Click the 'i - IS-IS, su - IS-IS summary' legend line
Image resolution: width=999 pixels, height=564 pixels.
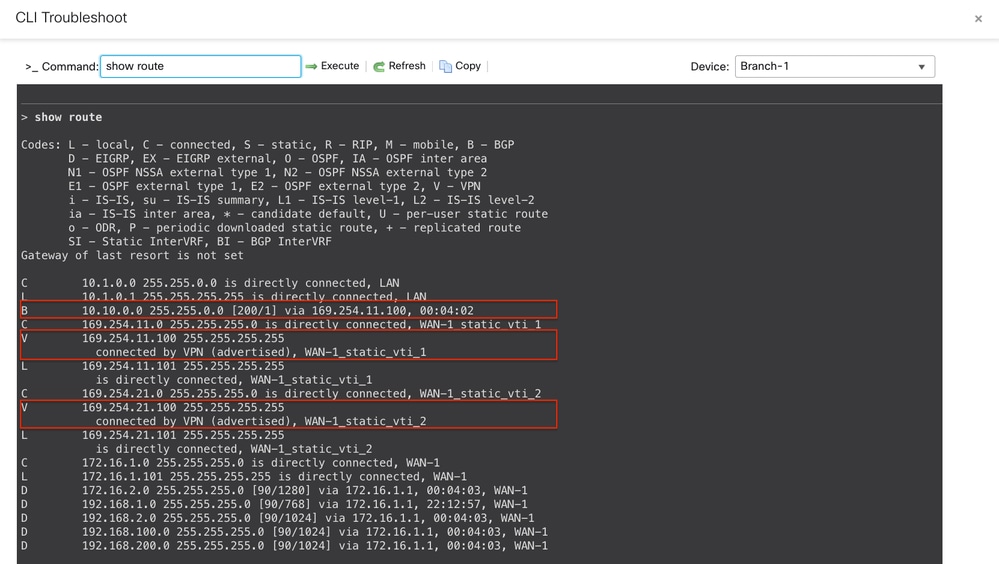[301, 200]
